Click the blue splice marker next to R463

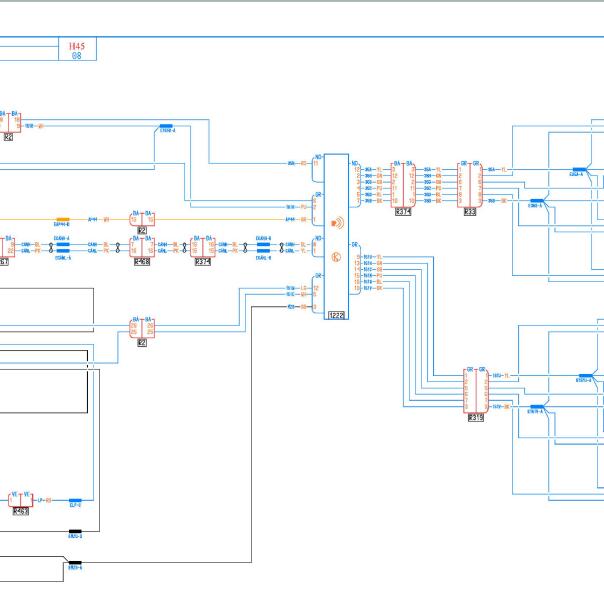tap(75, 501)
